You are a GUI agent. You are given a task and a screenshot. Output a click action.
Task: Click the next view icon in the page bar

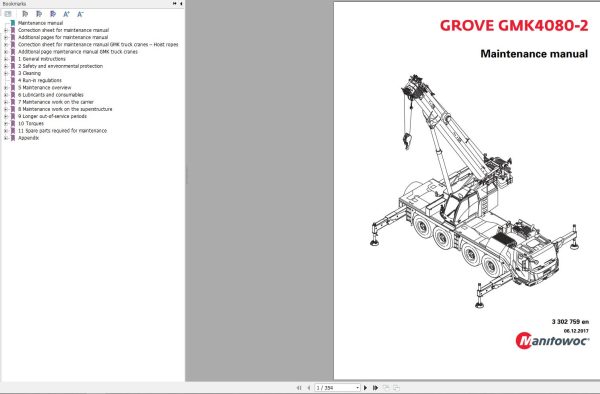pyautogui.click(x=396, y=388)
